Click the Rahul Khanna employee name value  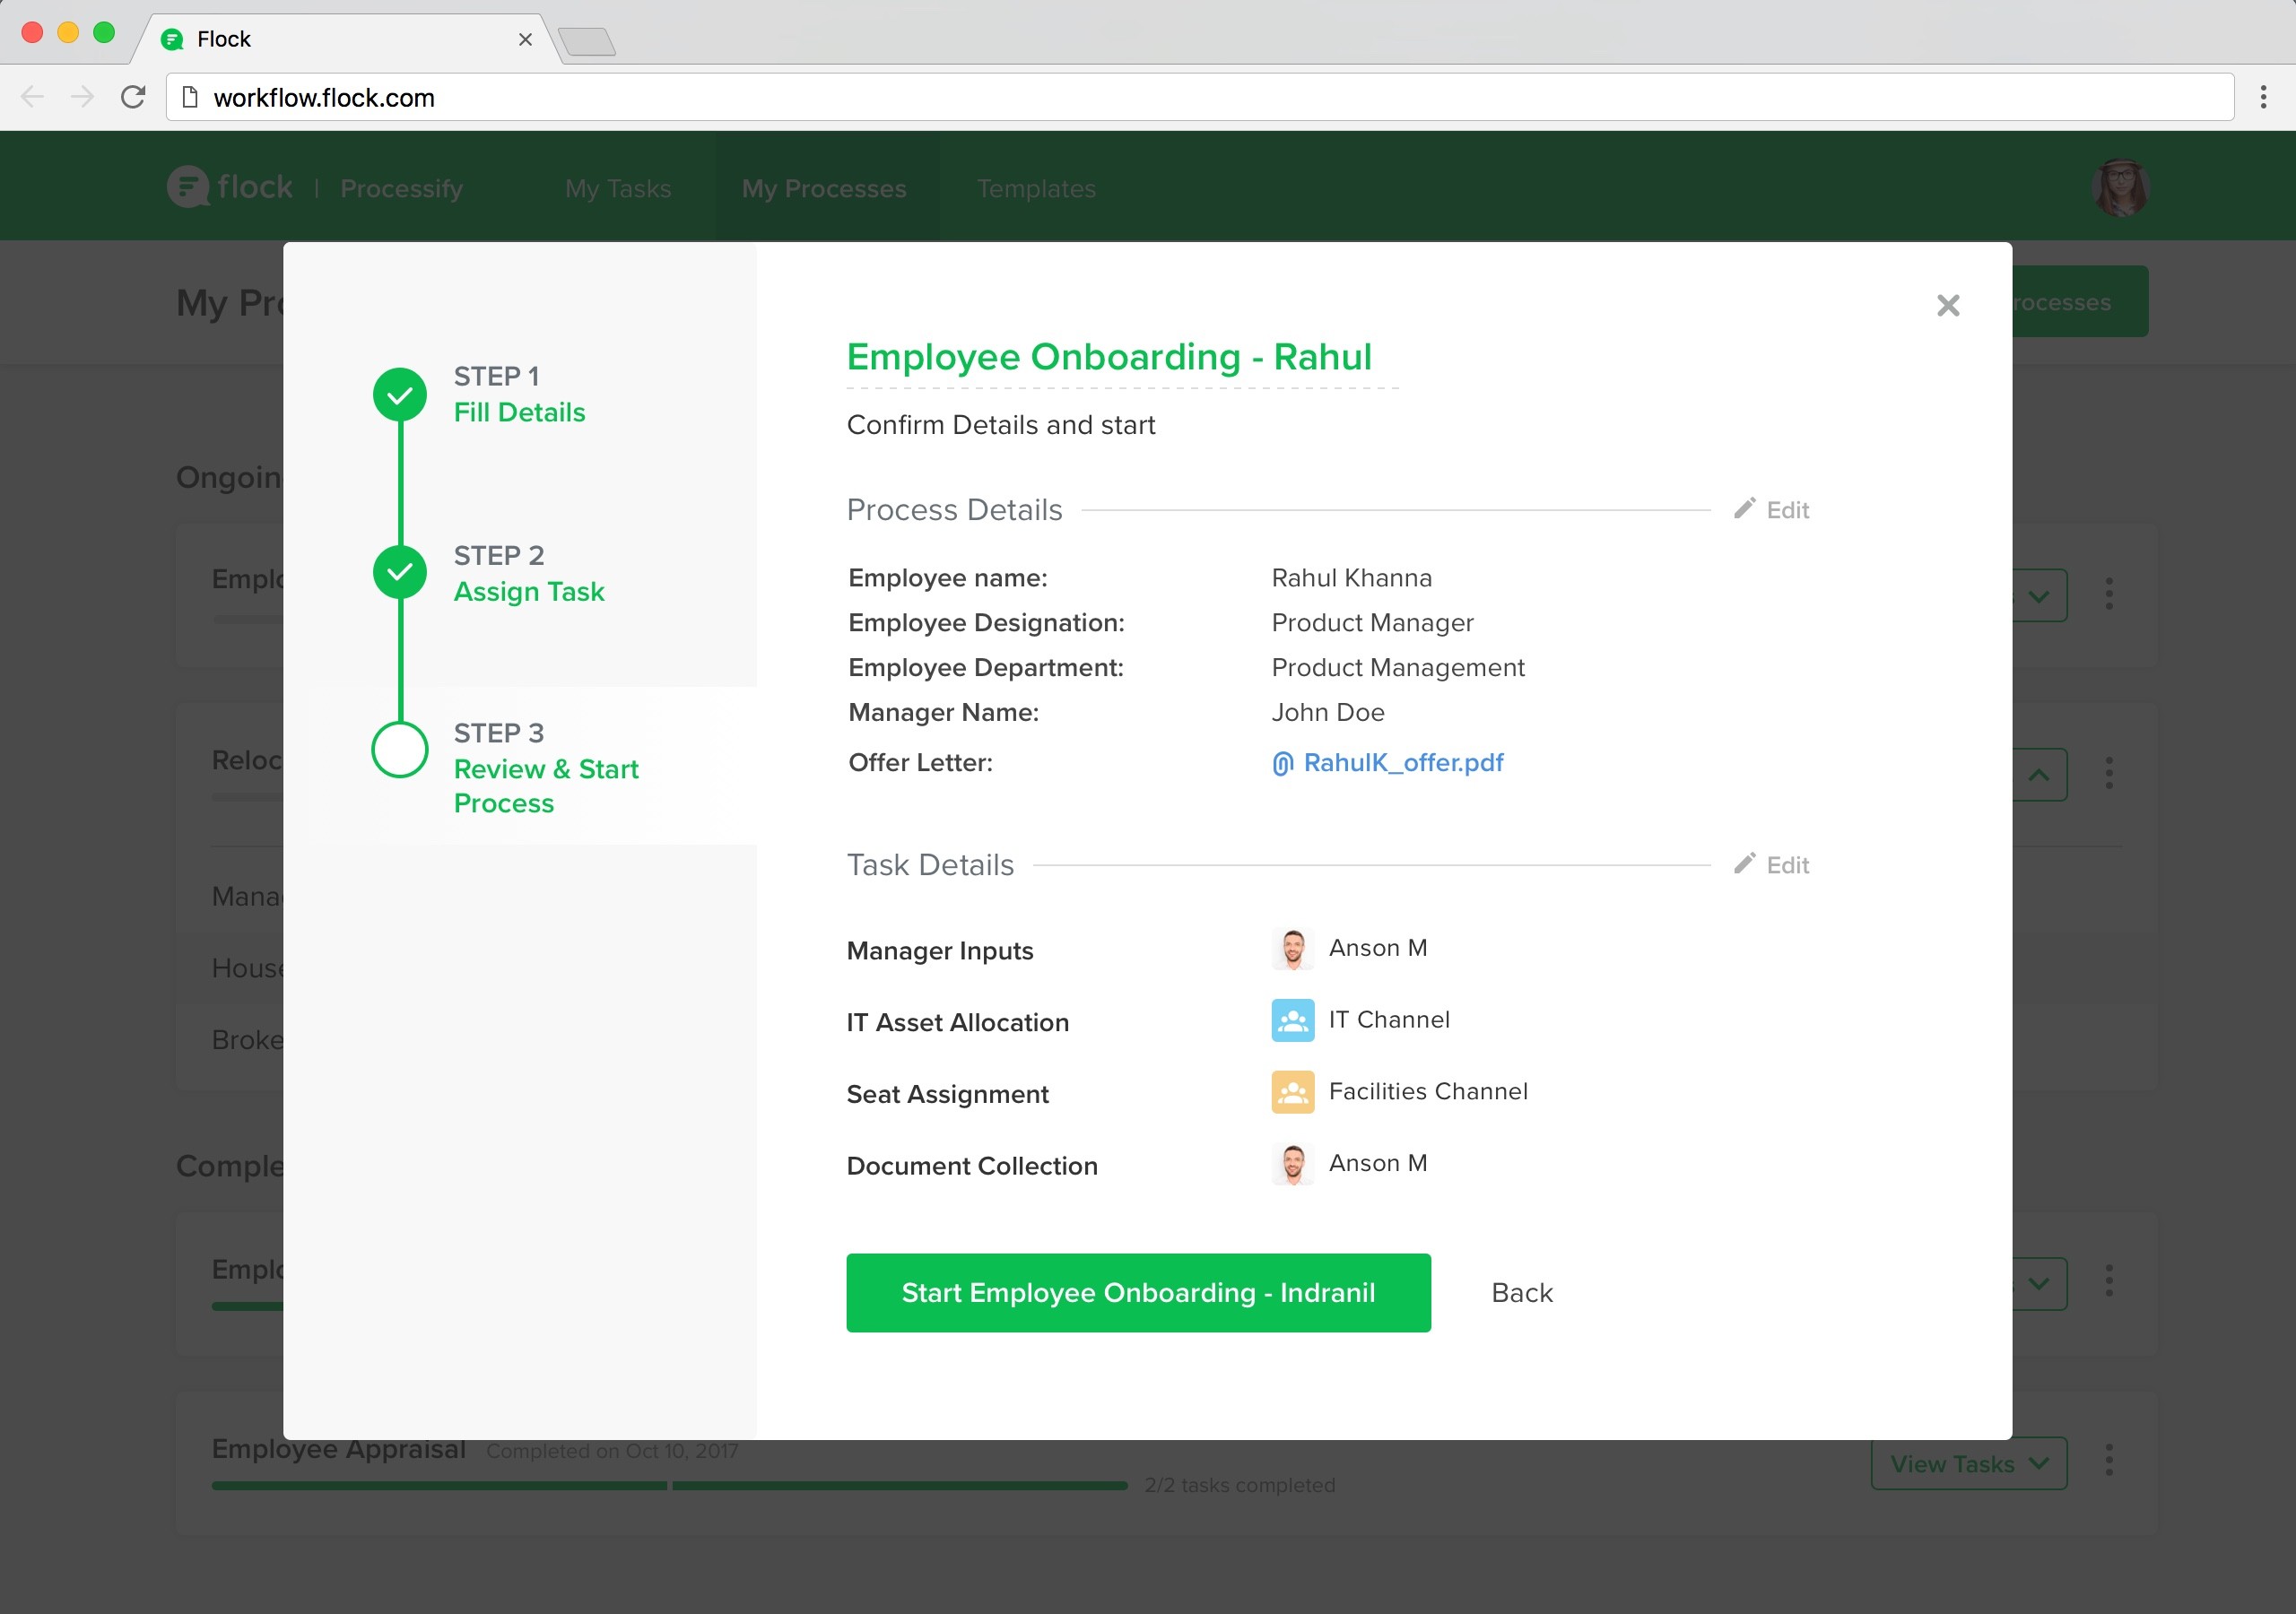pos(1352,578)
